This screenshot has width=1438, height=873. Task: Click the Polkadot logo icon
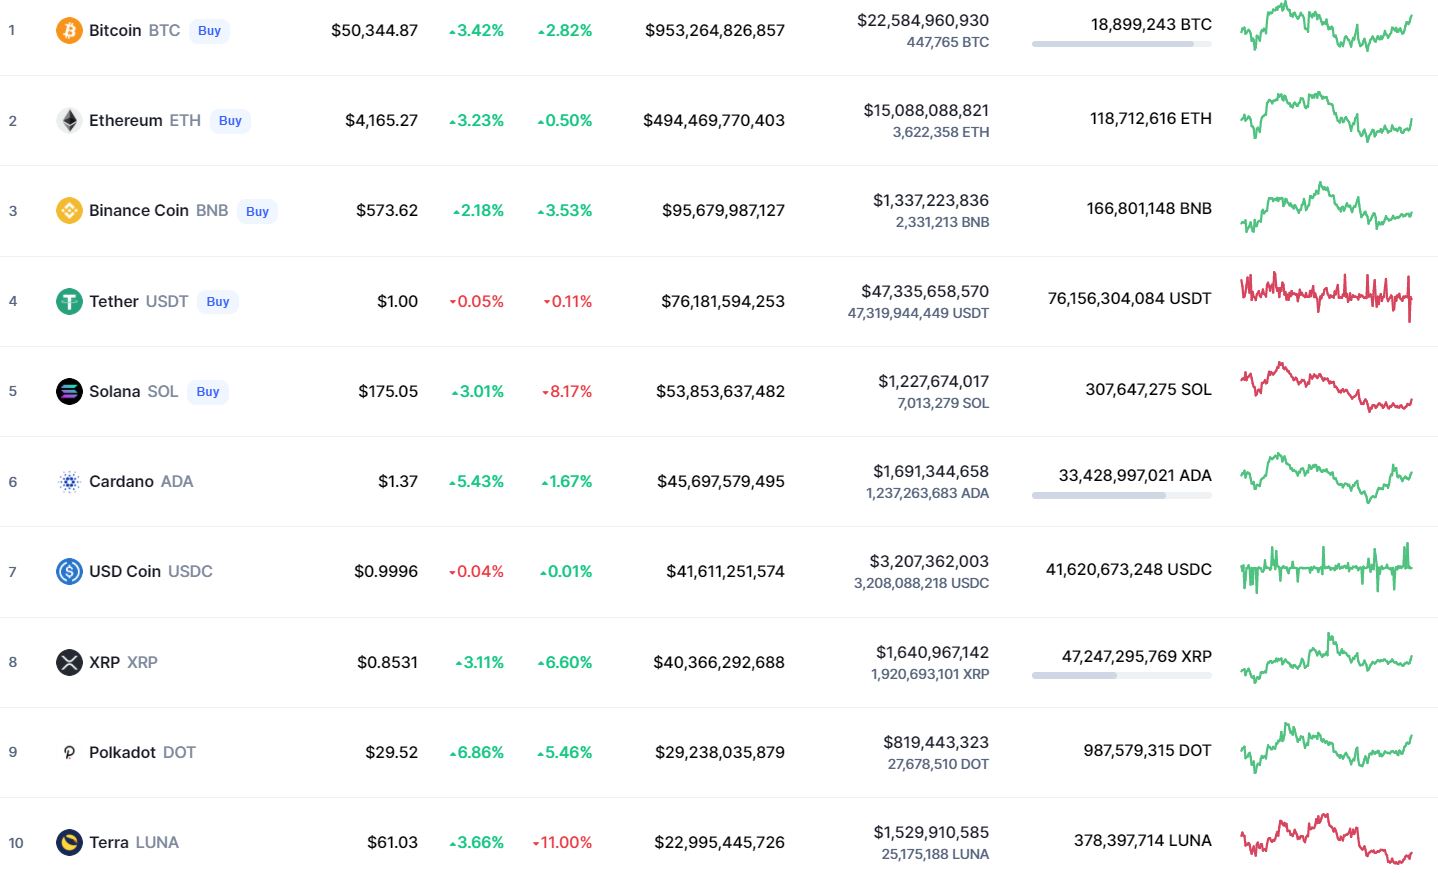[69, 752]
